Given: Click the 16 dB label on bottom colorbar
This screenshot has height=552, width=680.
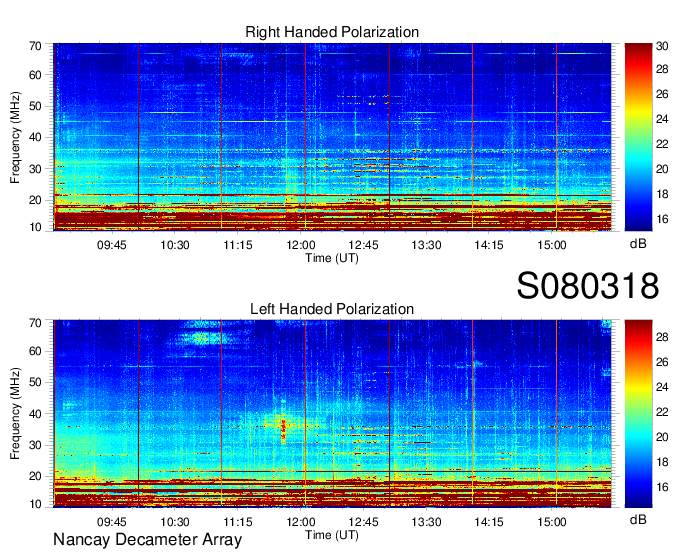Looking at the screenshot, I should [x=662, y=487].
